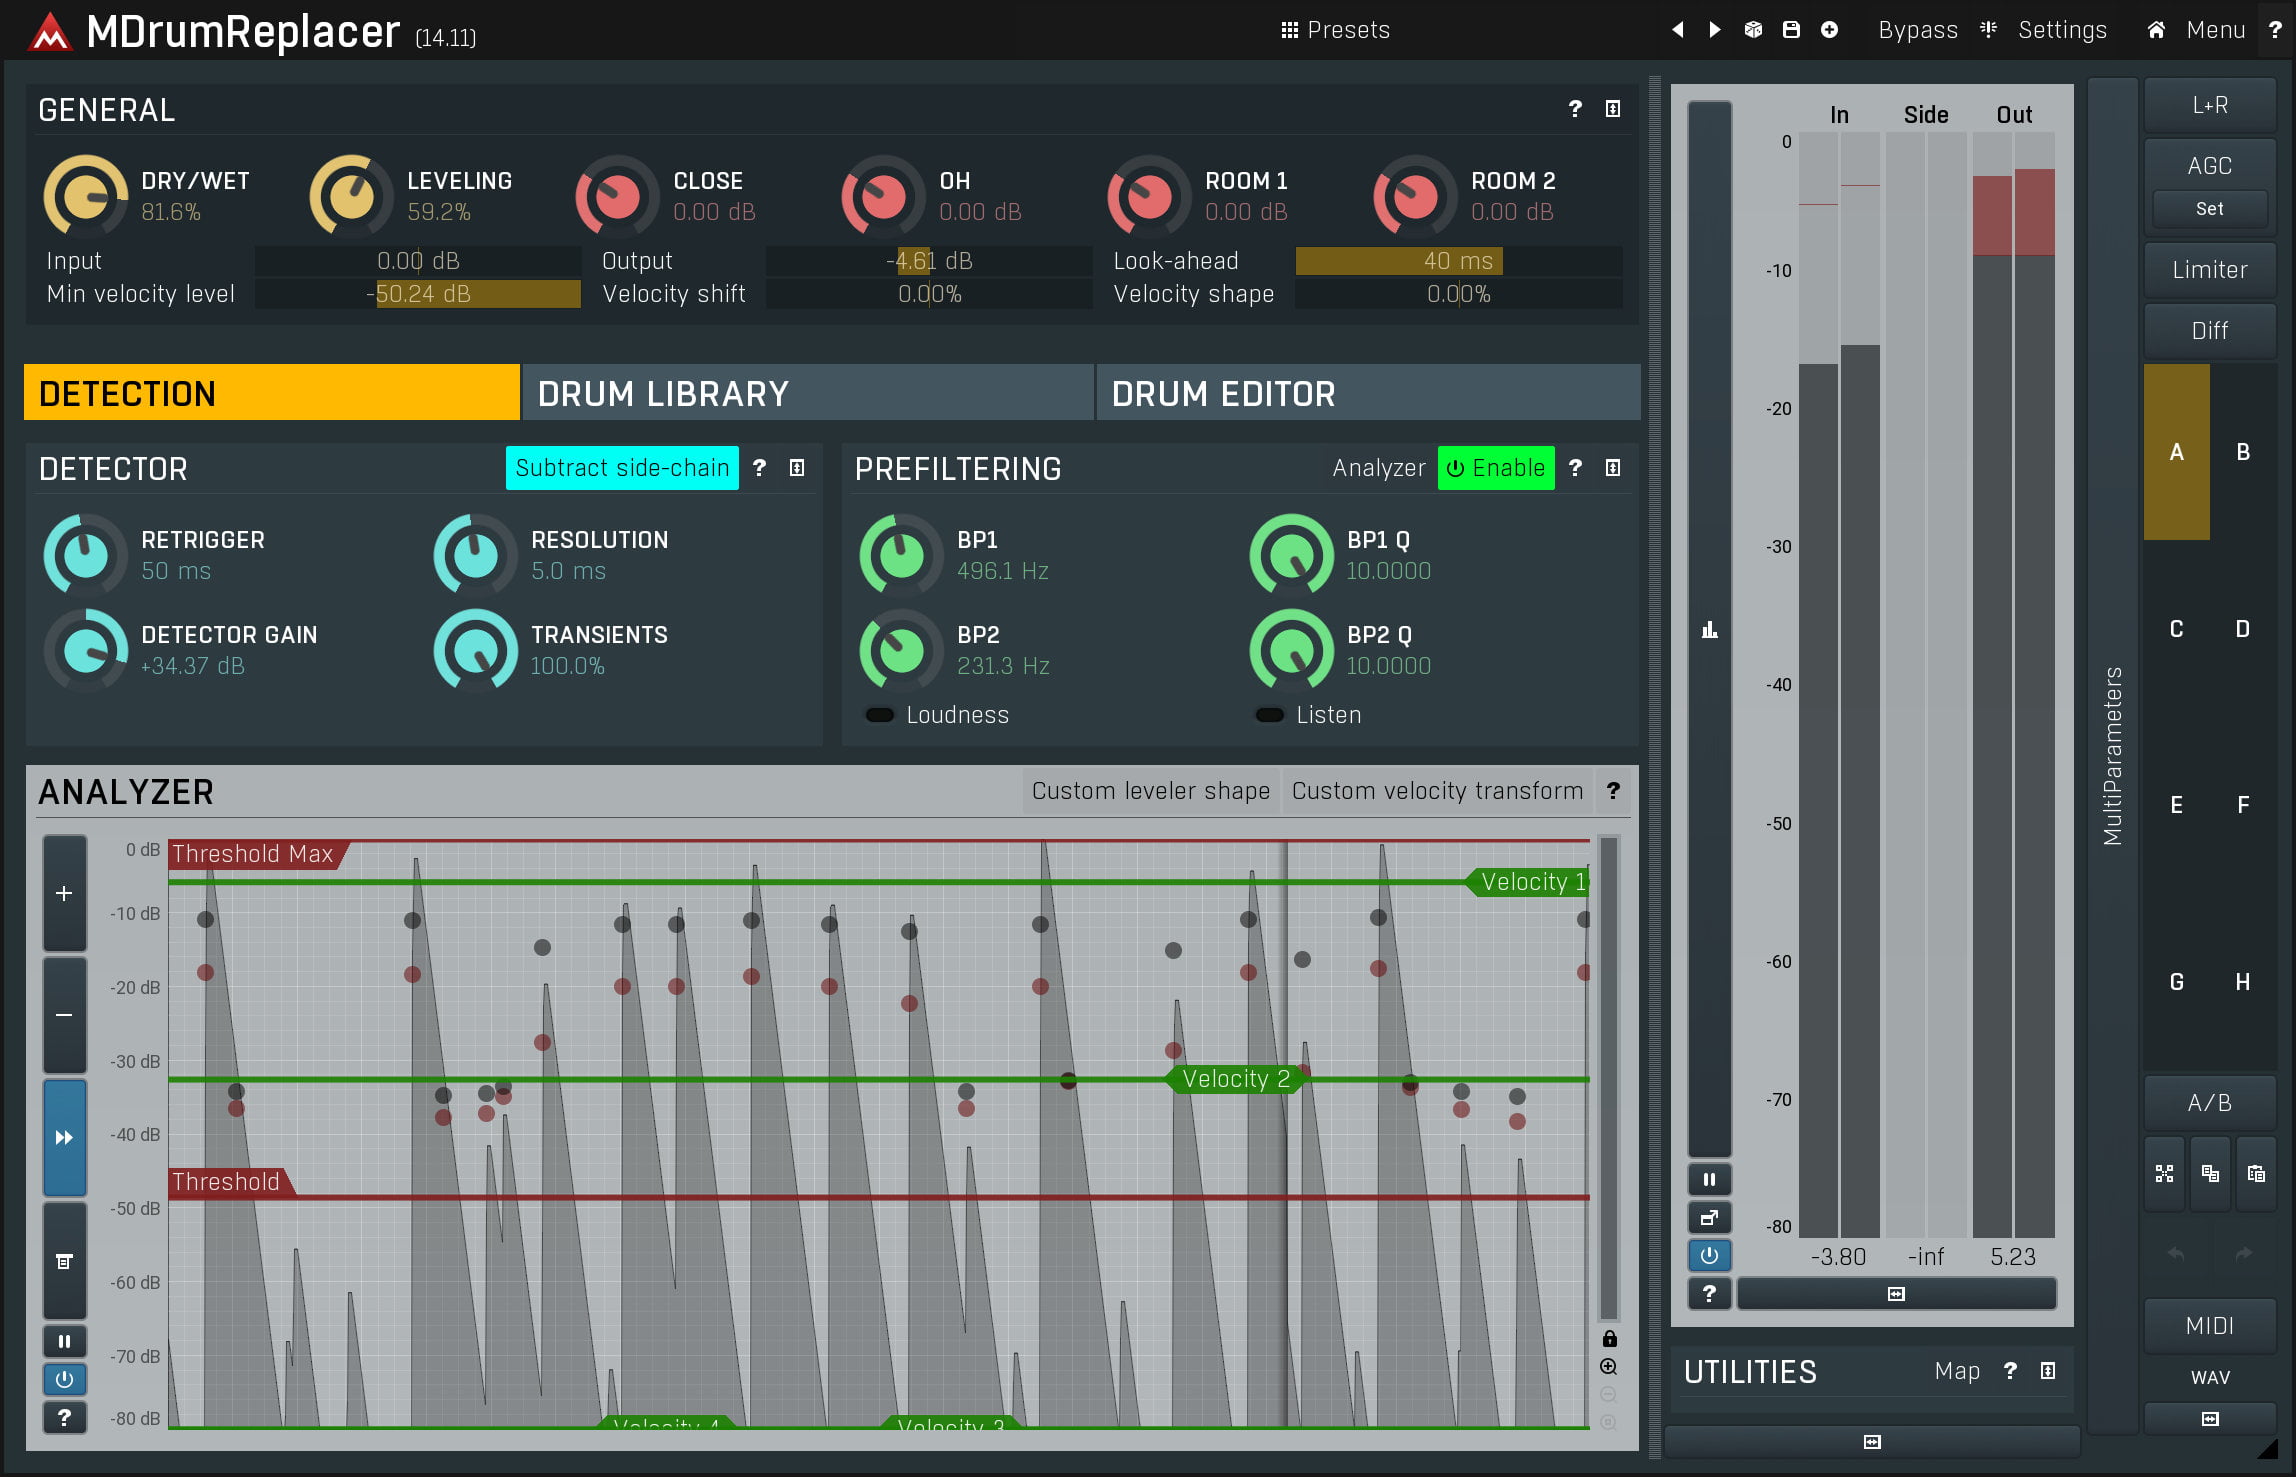Click the analyzer zoom in plus button
This screenshot has height=1477, width=2296.
(64, 893)
